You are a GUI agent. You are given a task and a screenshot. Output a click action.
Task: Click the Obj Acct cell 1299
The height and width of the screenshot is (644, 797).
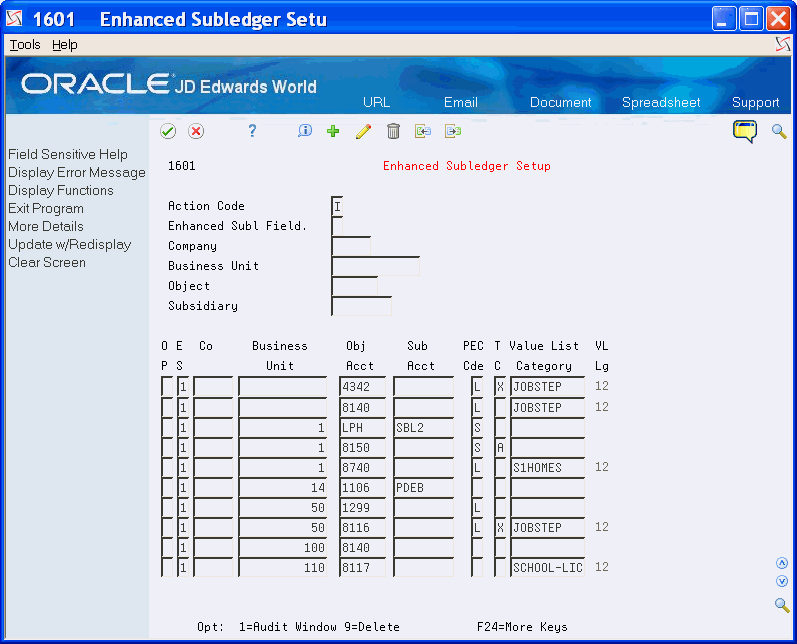362,507
